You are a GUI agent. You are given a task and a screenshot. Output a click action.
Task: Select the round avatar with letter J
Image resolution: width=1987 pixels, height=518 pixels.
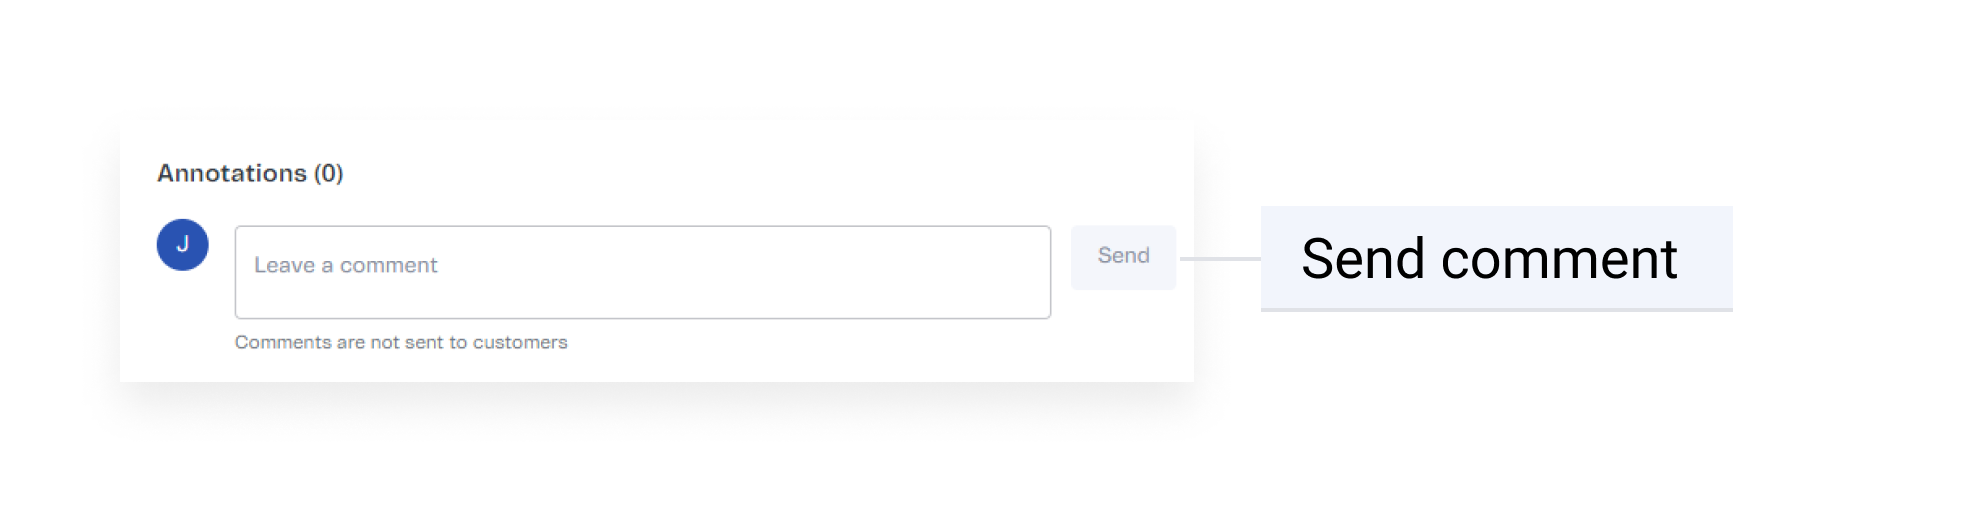pyautogui.click(x=183, y=245)
